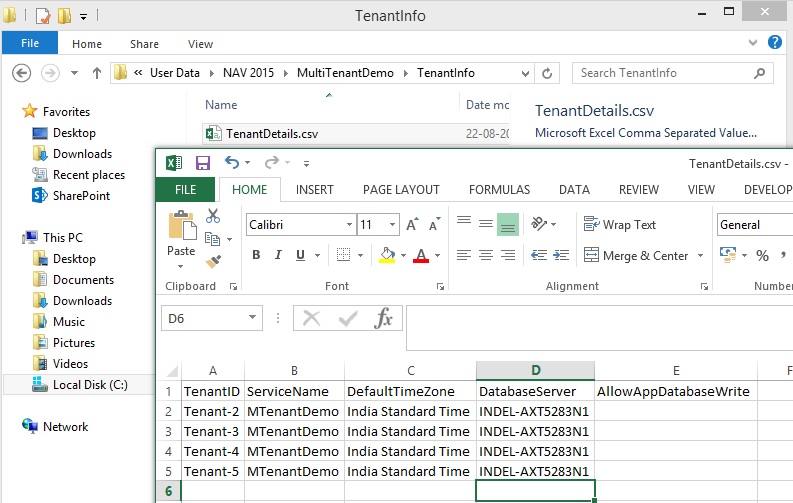Open the Calibri font name dropdown
793x503 pixels.
[x=349, y=225]
